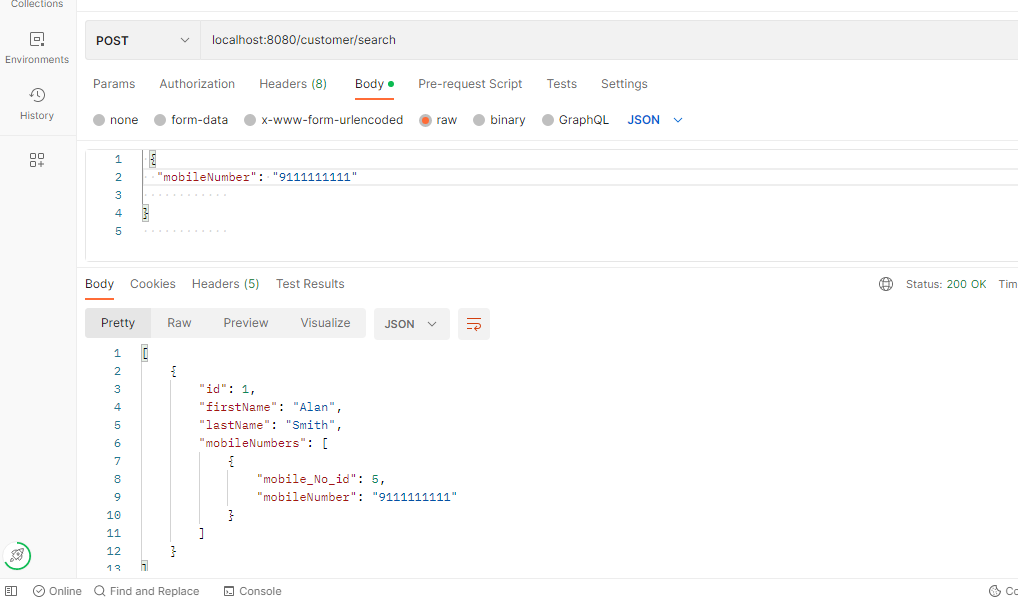The width and height of the screenshot is (1018, 597).
Task: Click the "Smith" value in the response
Action: pos(310,426)
